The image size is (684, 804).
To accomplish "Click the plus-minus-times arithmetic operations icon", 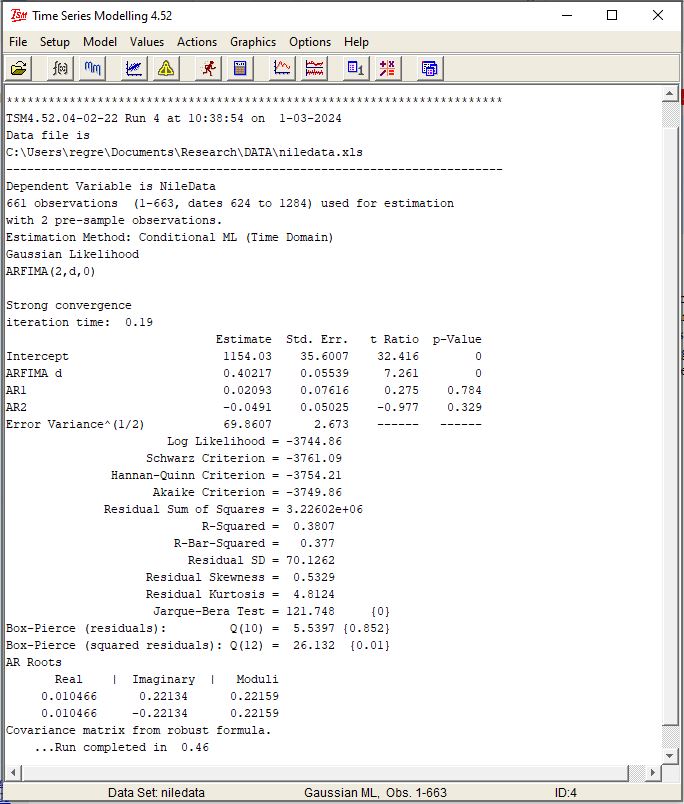I will coord(387,68).
